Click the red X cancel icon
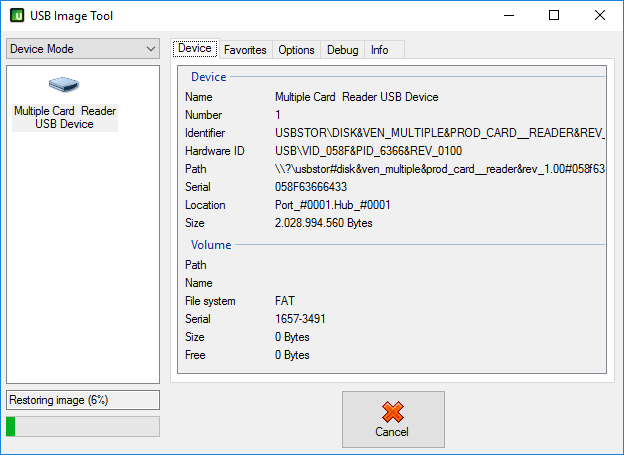This screenshot has width=624, height=455. coord(393,412)
